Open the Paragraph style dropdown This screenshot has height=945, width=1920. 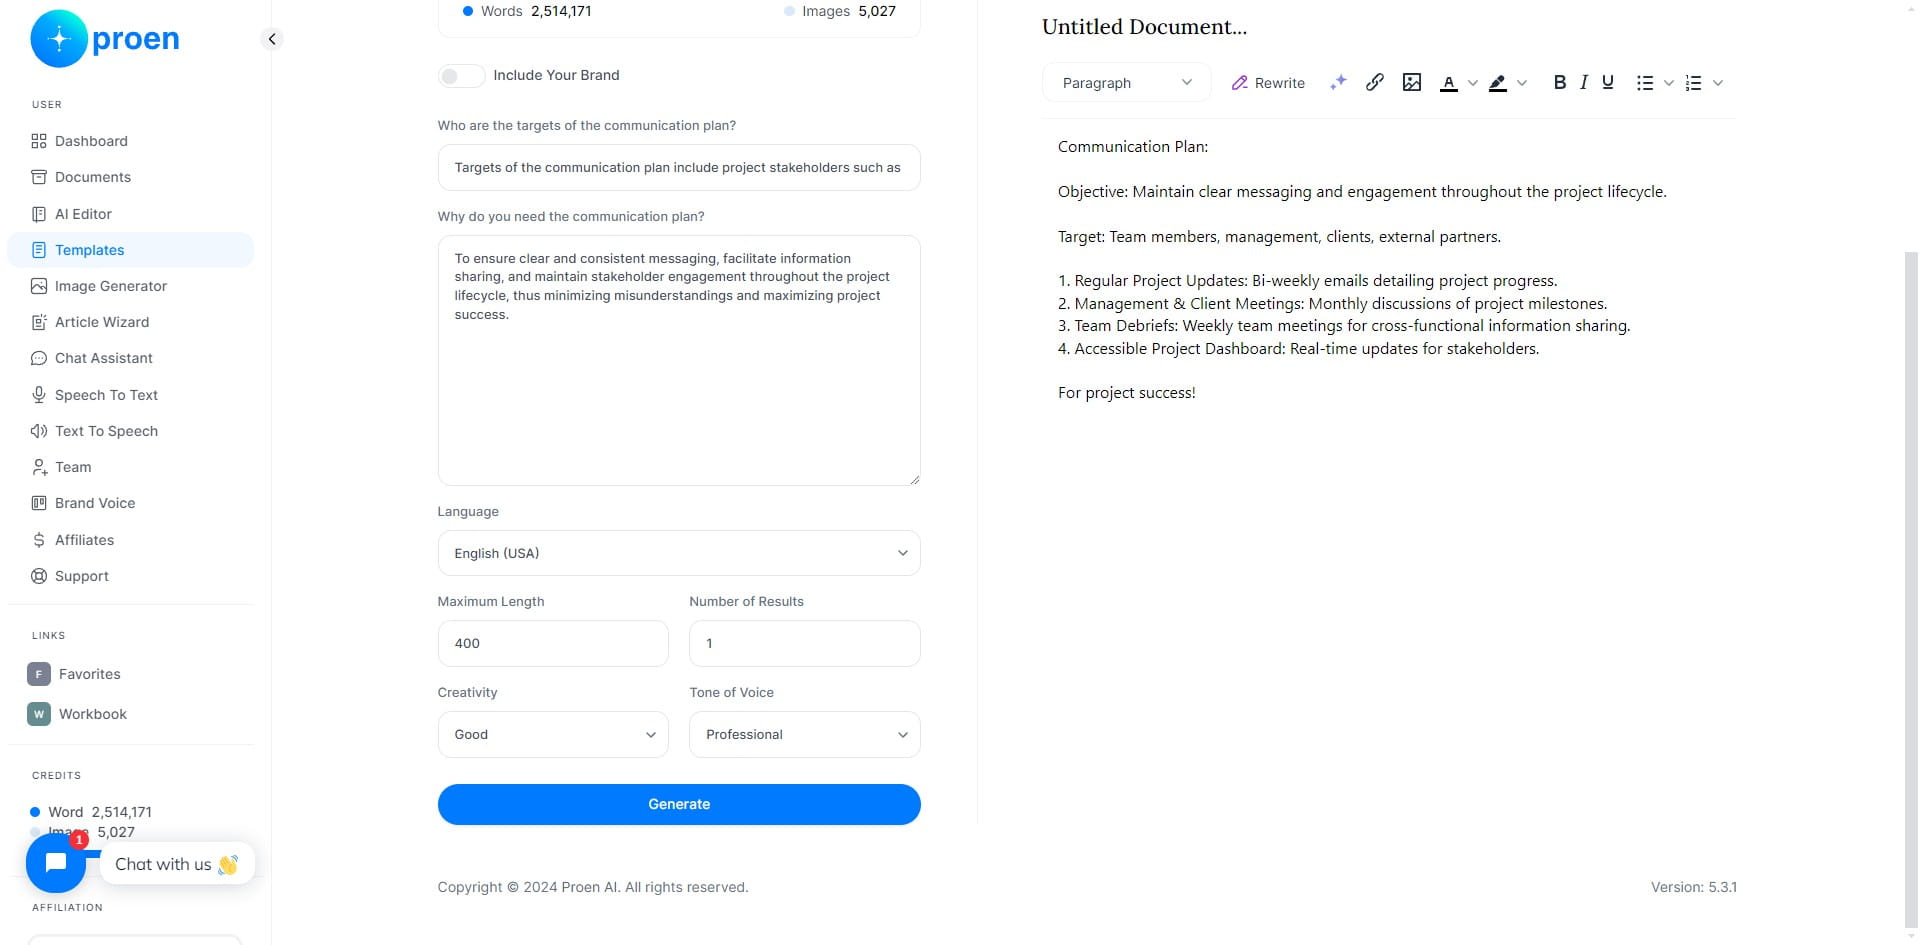coord(1127,83)
